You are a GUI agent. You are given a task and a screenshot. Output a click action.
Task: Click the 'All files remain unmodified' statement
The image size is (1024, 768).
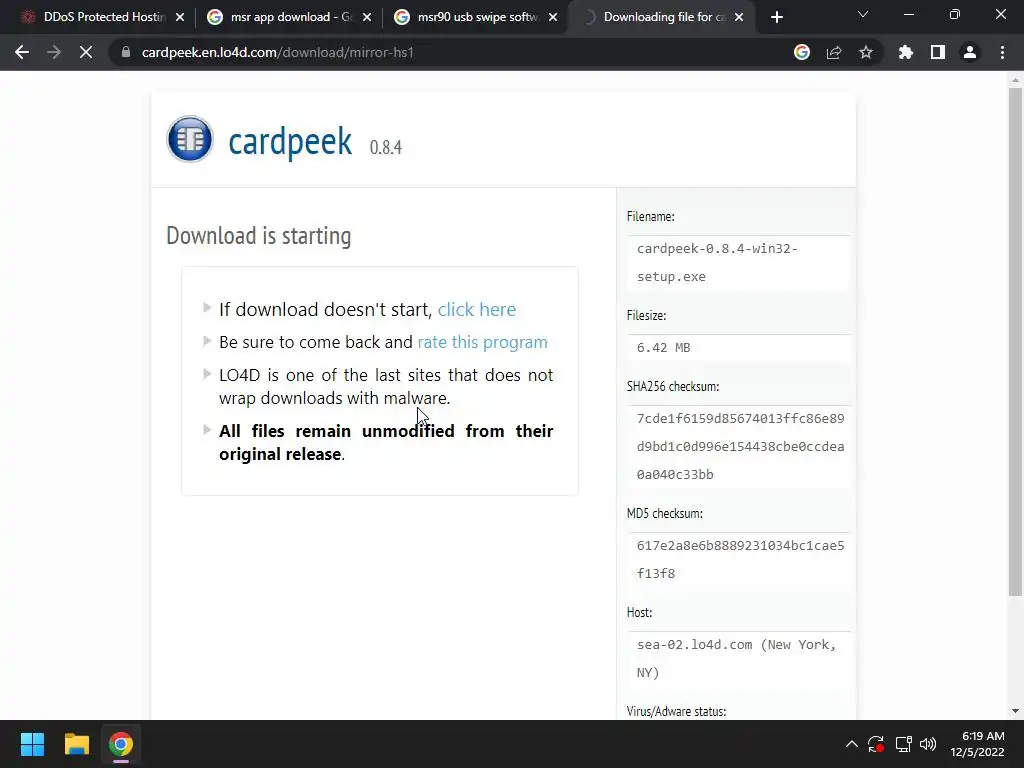point(386,443)
